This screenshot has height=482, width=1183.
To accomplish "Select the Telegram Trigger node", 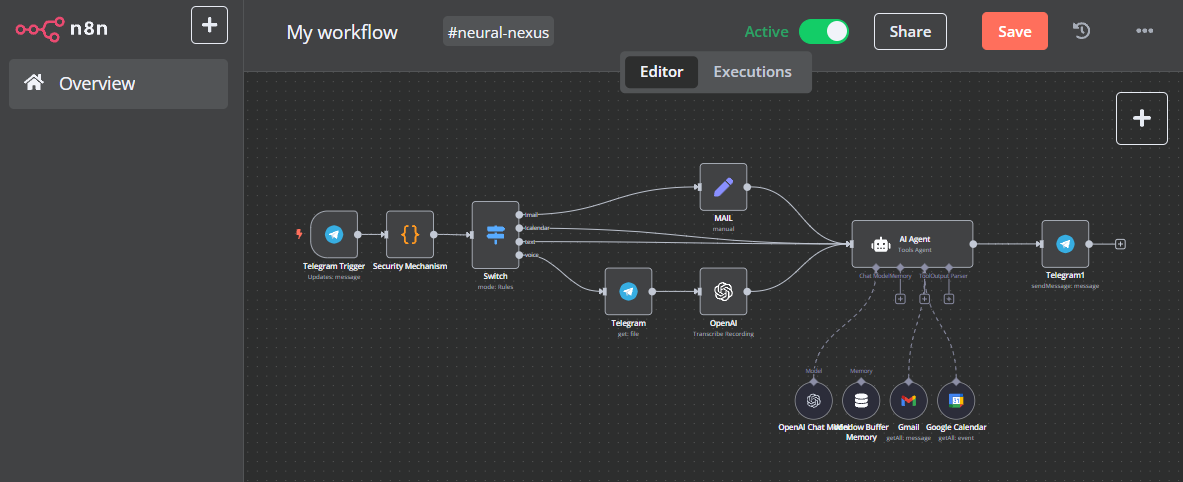I will coord(333,235).
